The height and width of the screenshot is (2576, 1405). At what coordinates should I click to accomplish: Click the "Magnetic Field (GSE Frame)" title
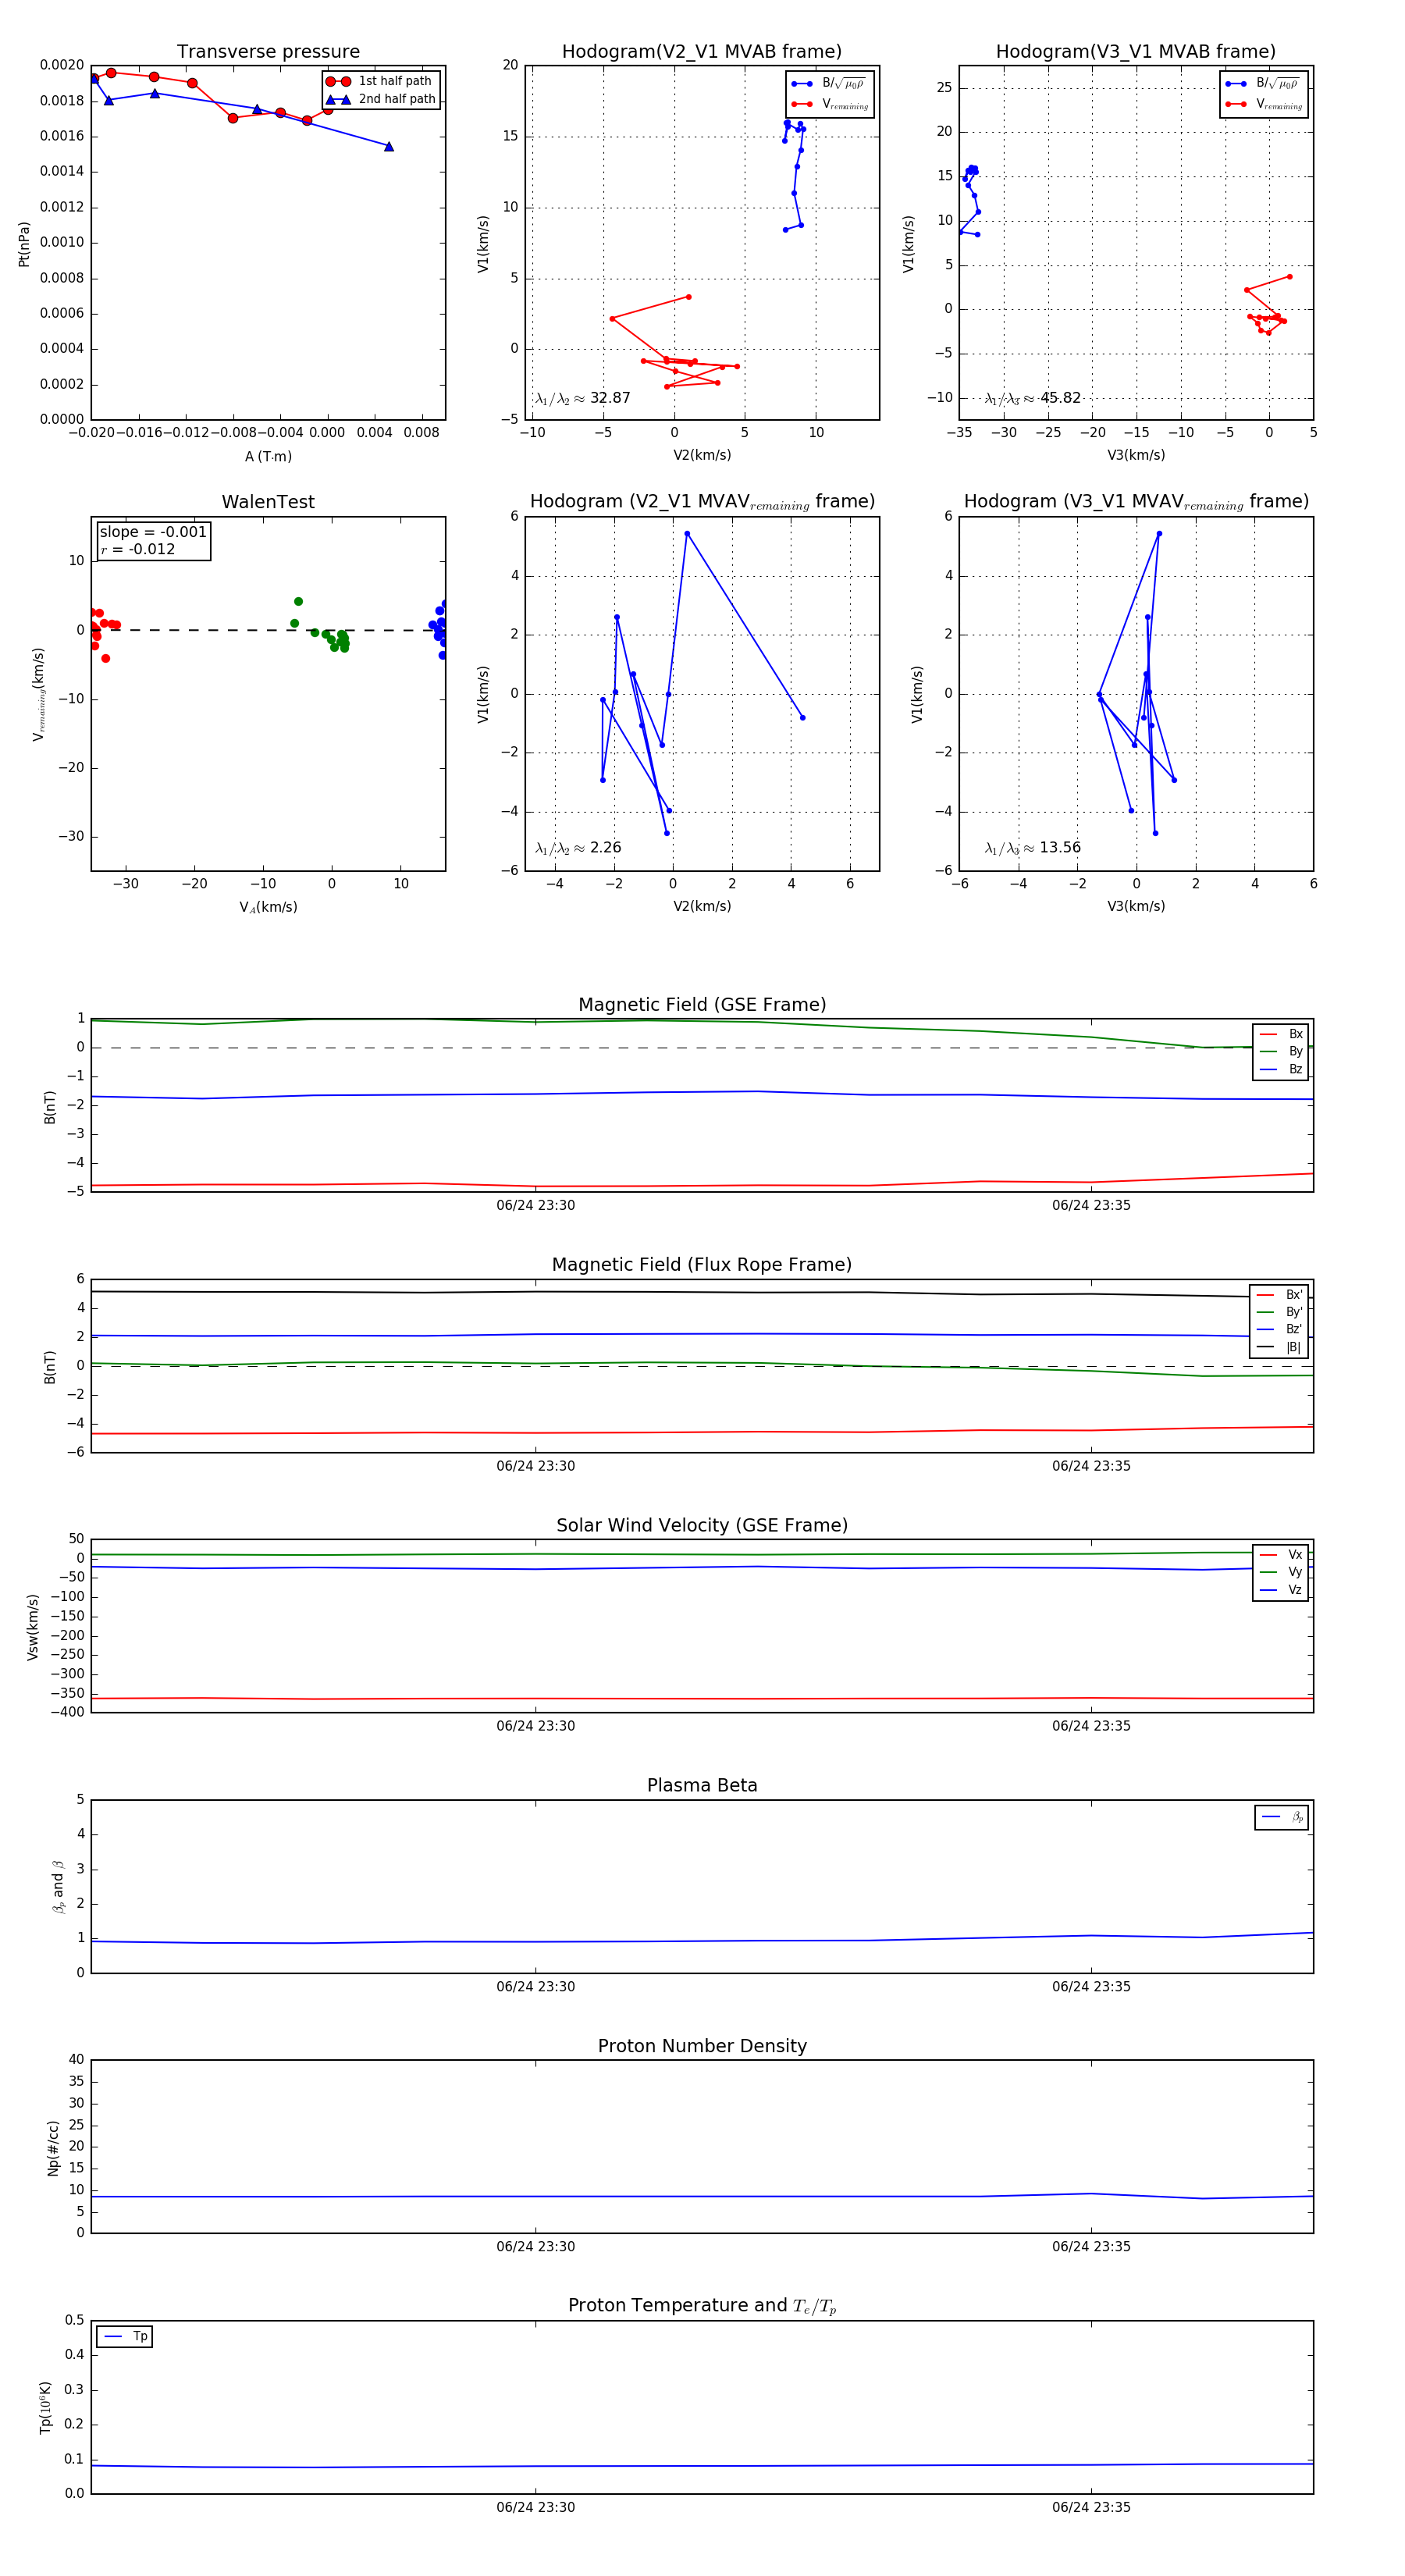pos(702,1005)
